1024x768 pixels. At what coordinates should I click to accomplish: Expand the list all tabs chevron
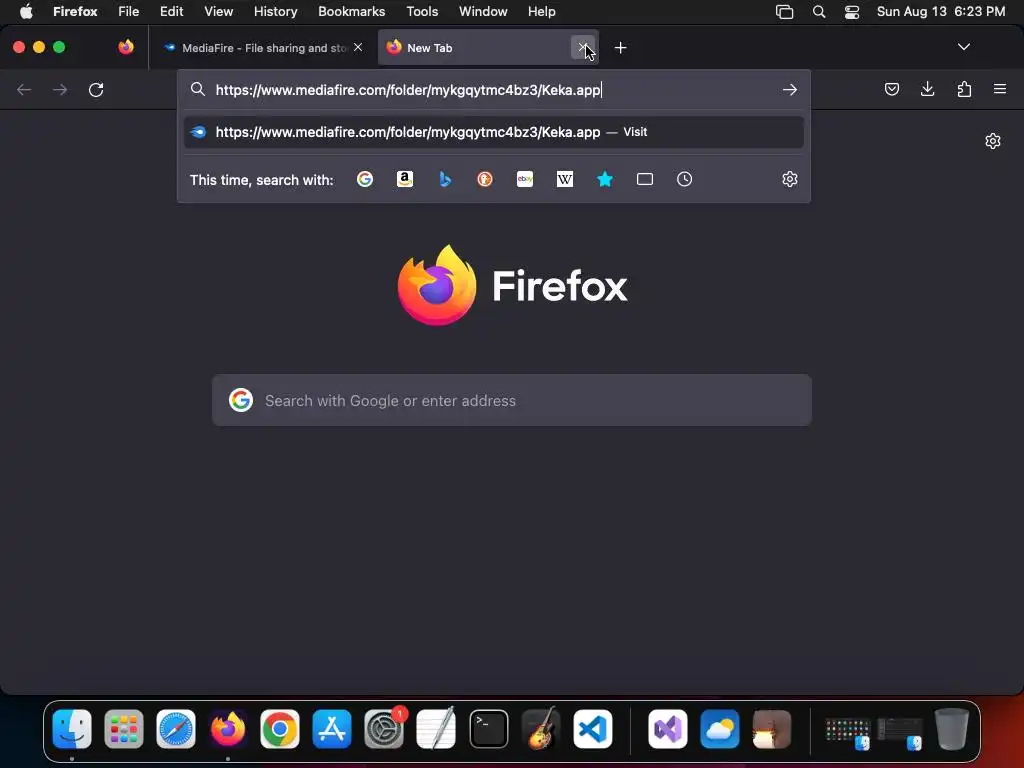point(963,47)
